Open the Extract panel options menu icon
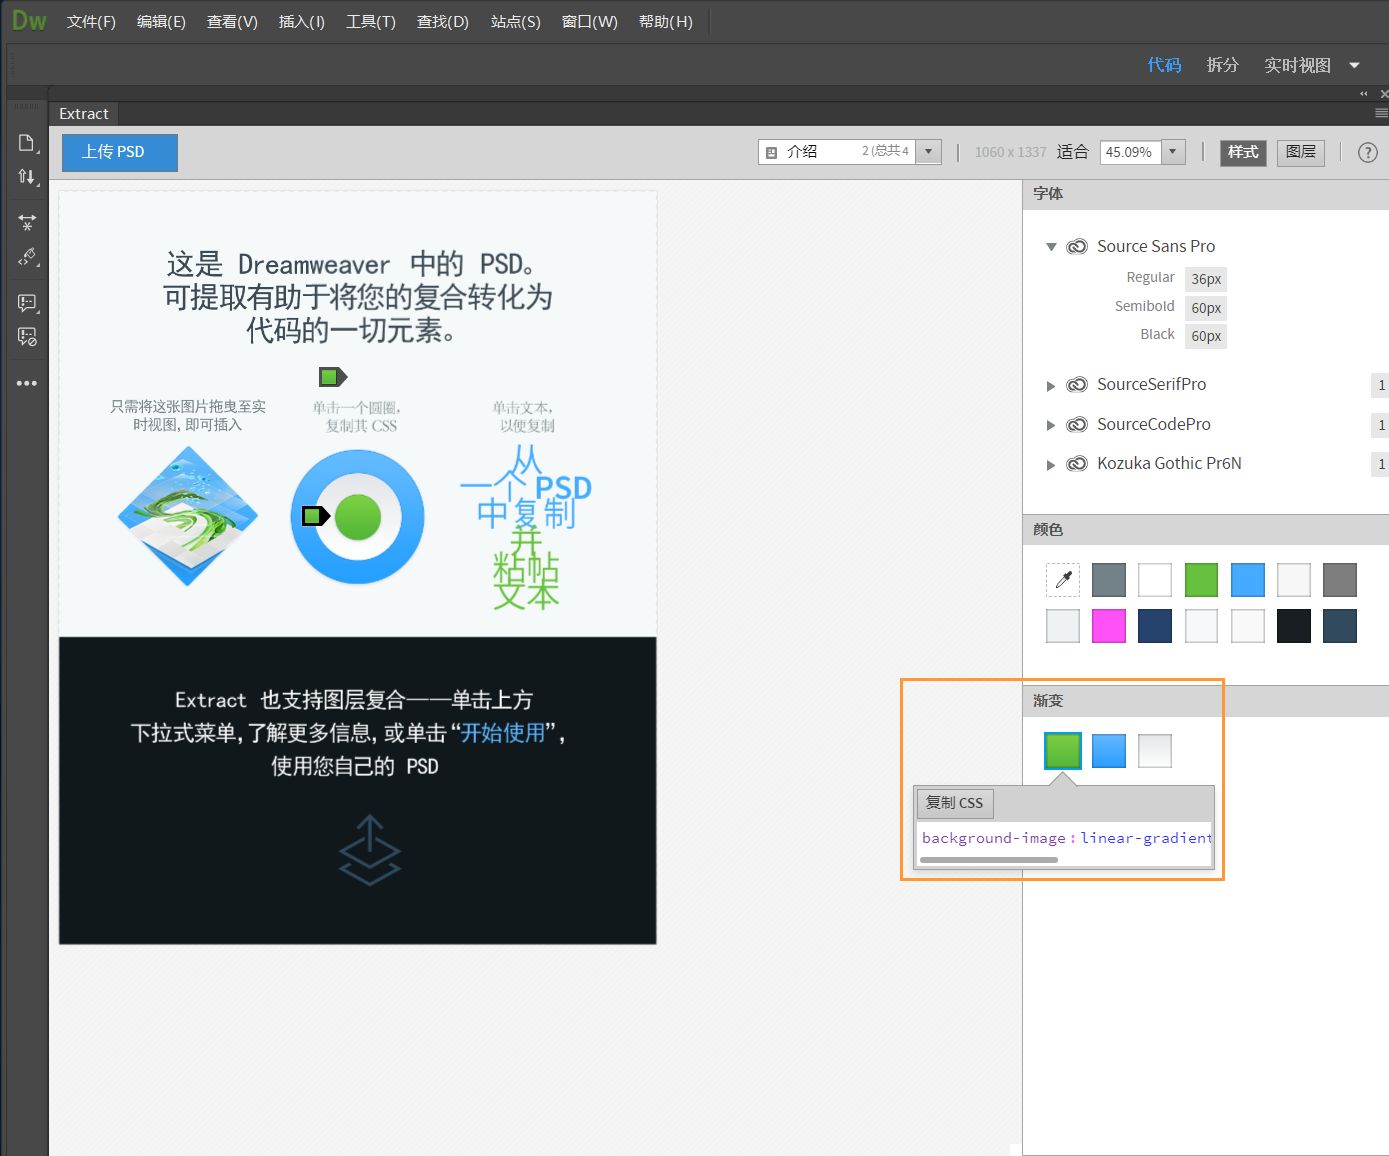Viewport: 1389px width, 1156px height. [x=1381, y=114]
